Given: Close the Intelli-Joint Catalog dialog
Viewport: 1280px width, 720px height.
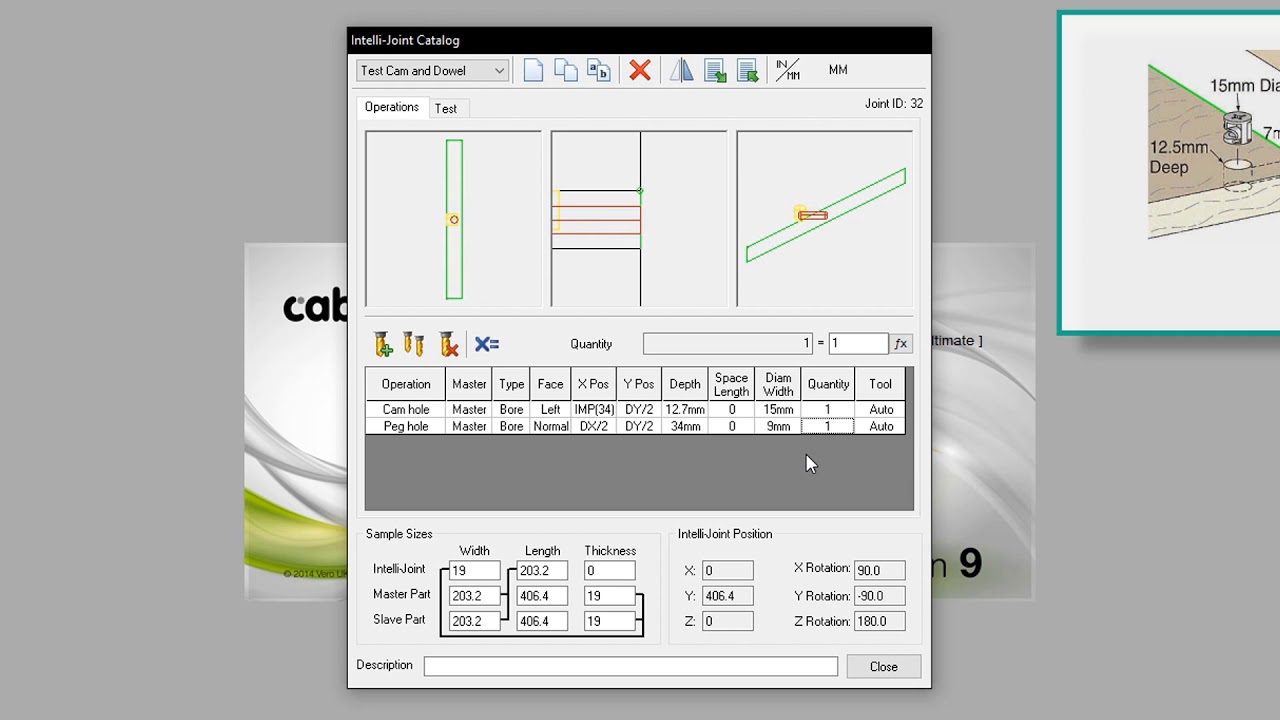Looking at the screenshot, I should 883,667.
